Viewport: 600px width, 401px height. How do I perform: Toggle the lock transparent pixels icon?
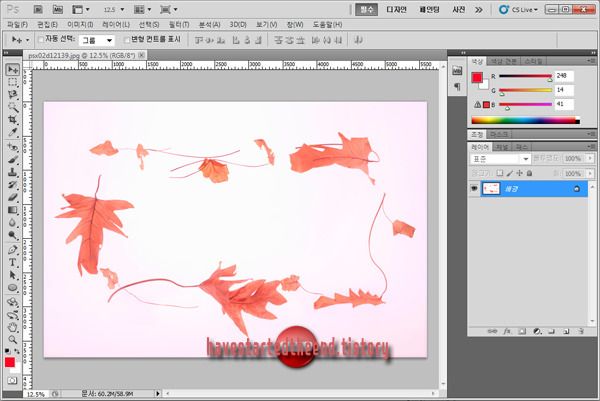(x=500, y=173)
